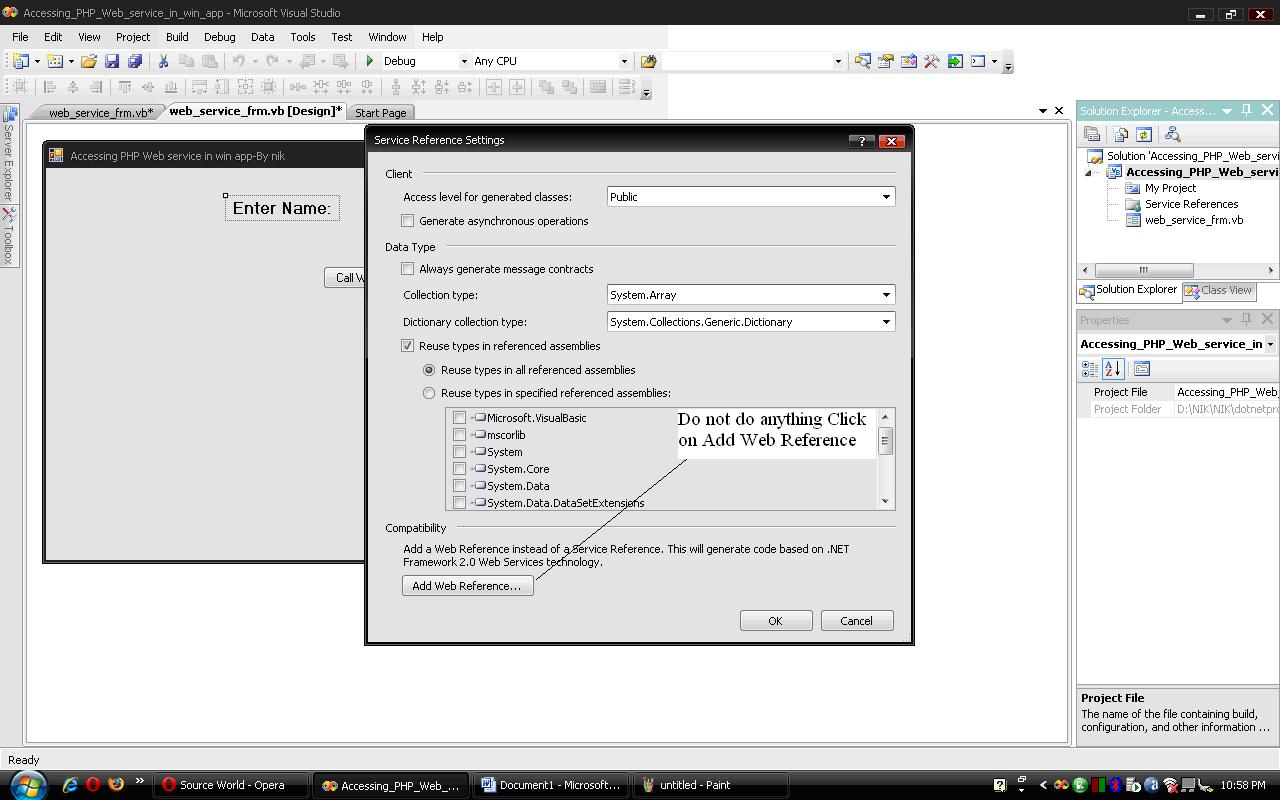
Task: Click the Cut scissors icon
Action: pos(163,61)
